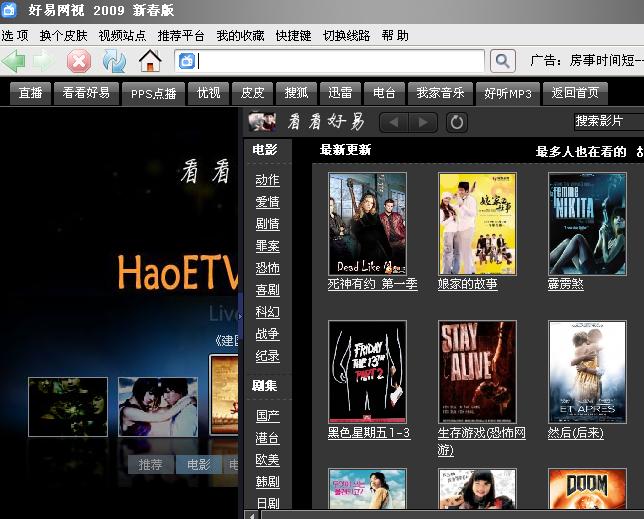Click the green back arrow icon

coord(14,61)
